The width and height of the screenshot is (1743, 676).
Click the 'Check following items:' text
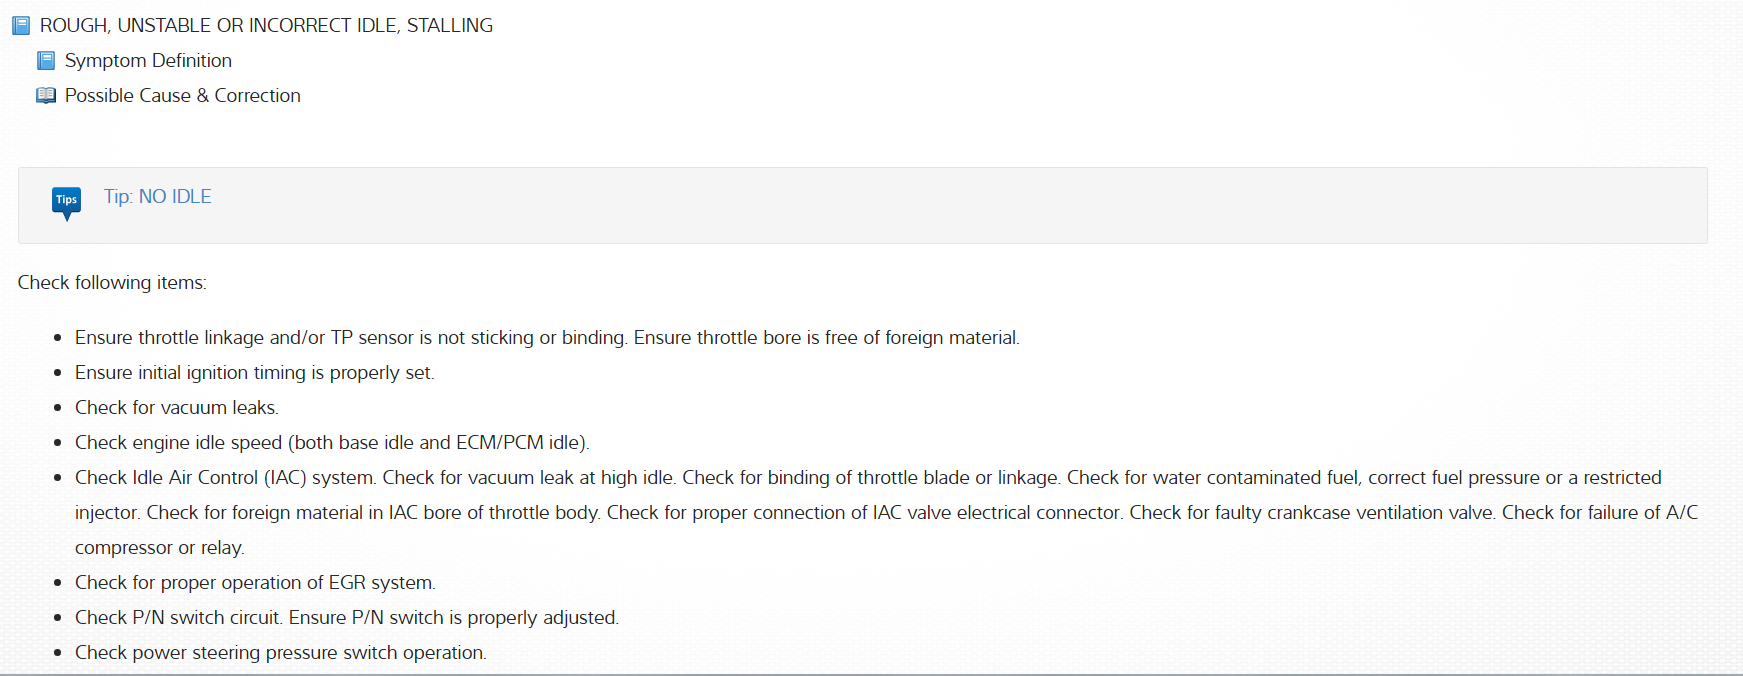pyautogui.click(x=112, y=283)
